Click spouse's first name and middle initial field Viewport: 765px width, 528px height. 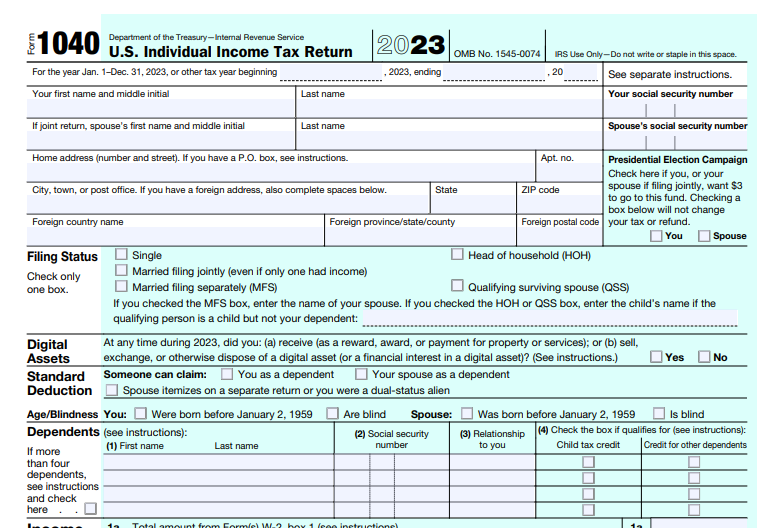[161, 140]
